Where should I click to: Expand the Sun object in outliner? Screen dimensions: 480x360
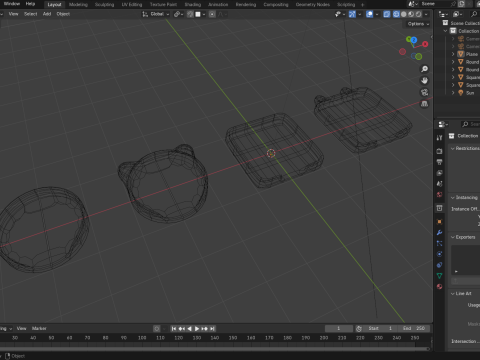tap(453, 93)
